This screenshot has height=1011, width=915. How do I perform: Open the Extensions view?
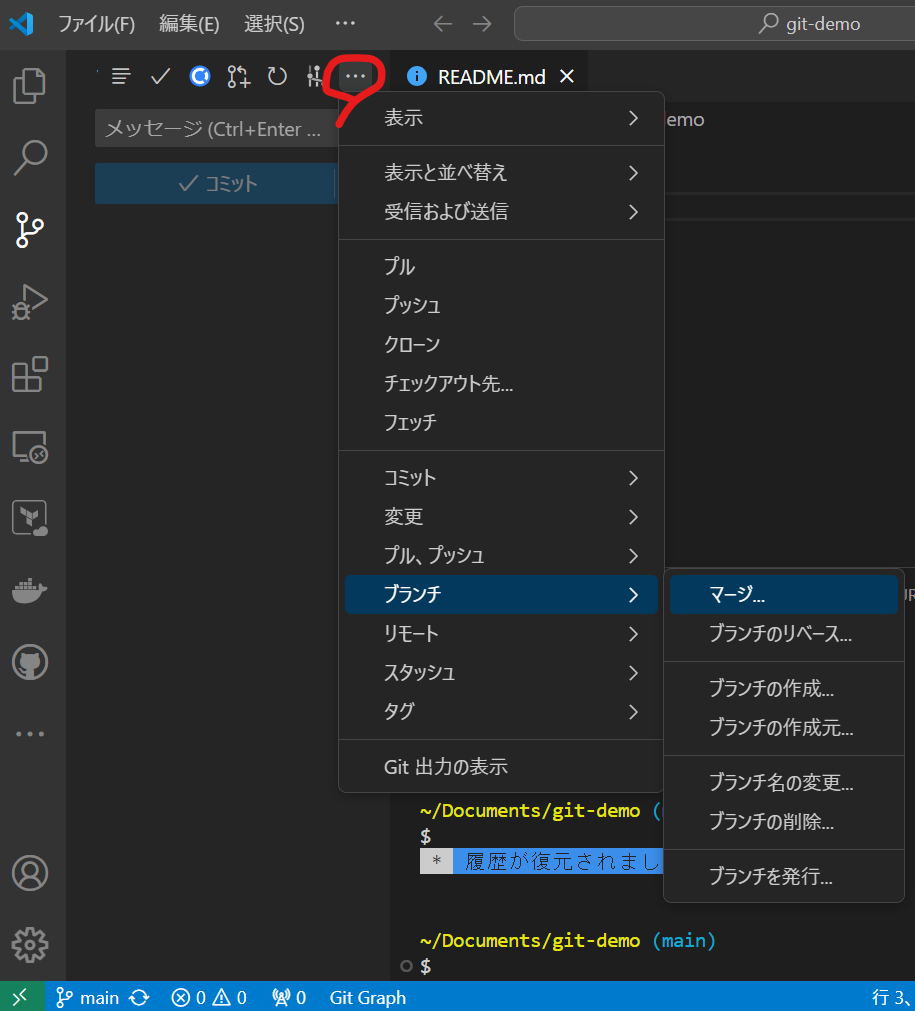(x=30, y=374)
